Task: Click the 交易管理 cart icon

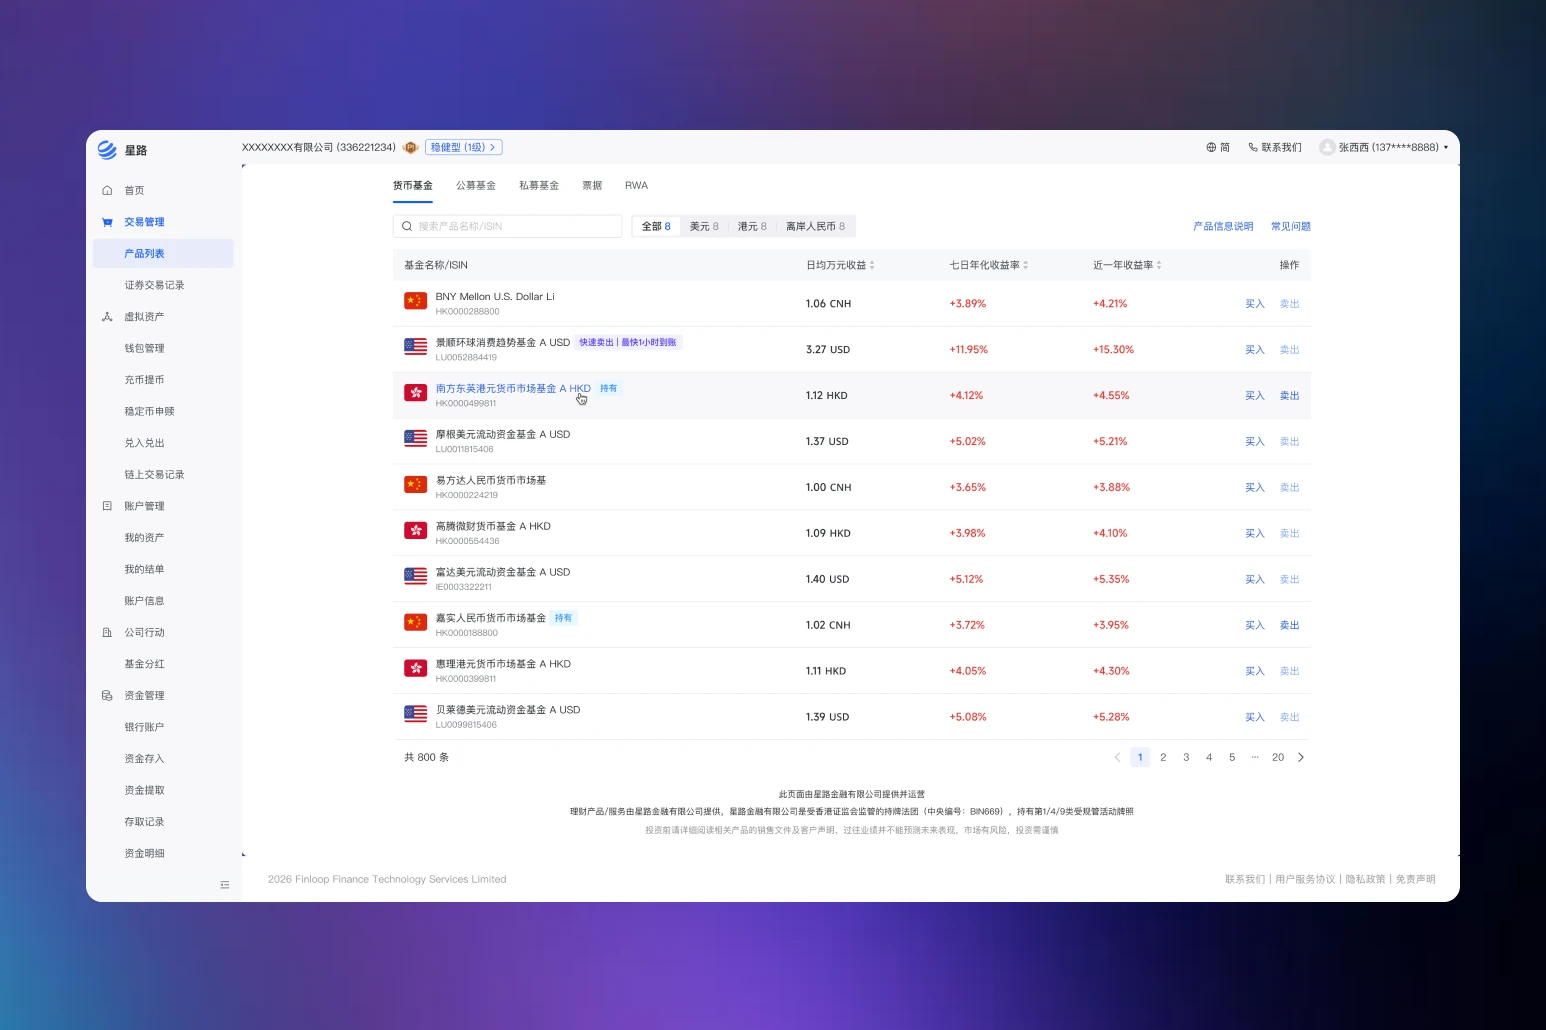Action: (107, 222)
